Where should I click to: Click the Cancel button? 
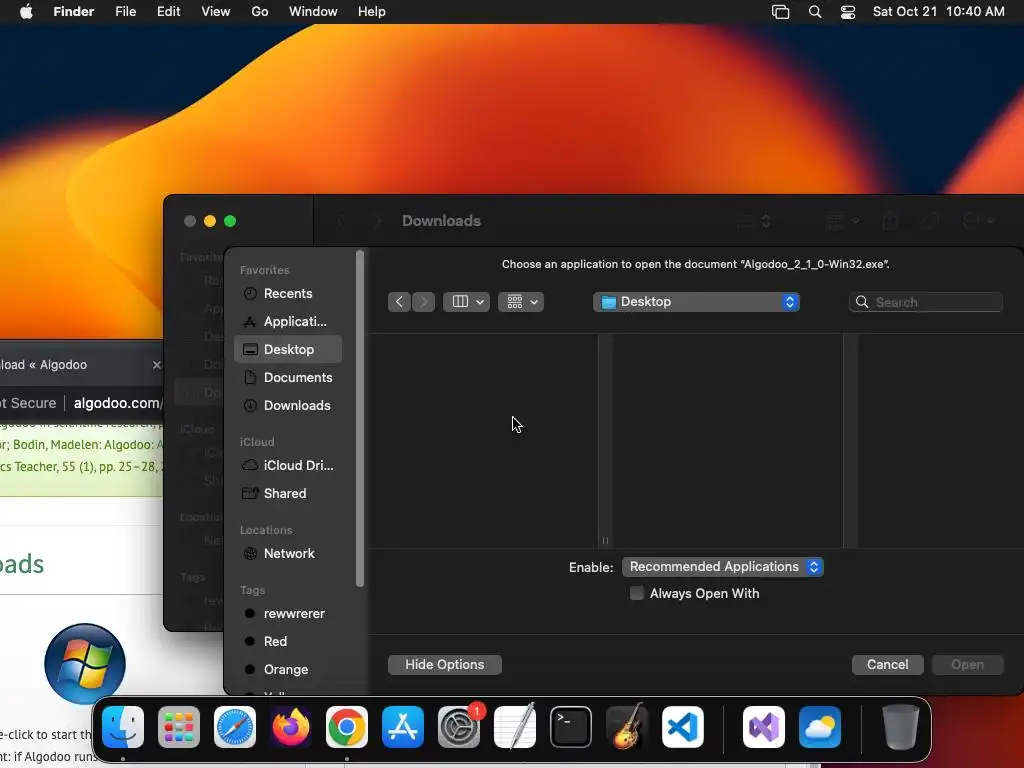click(x=888, y=664)
